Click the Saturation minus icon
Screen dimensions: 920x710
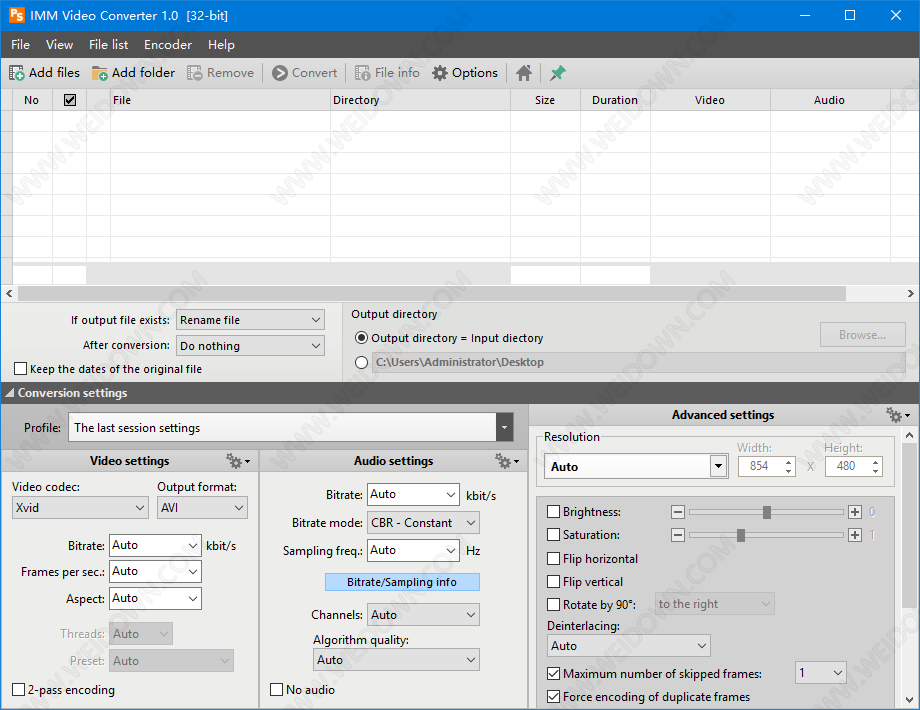678,535
